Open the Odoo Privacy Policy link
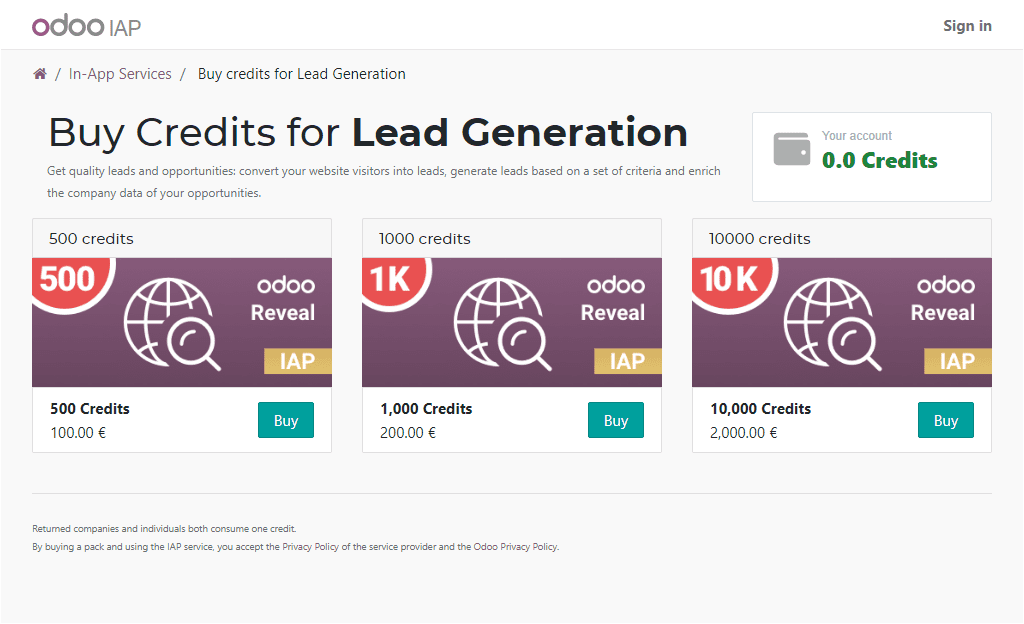The image size is (1024, 624). coord(515,546)
